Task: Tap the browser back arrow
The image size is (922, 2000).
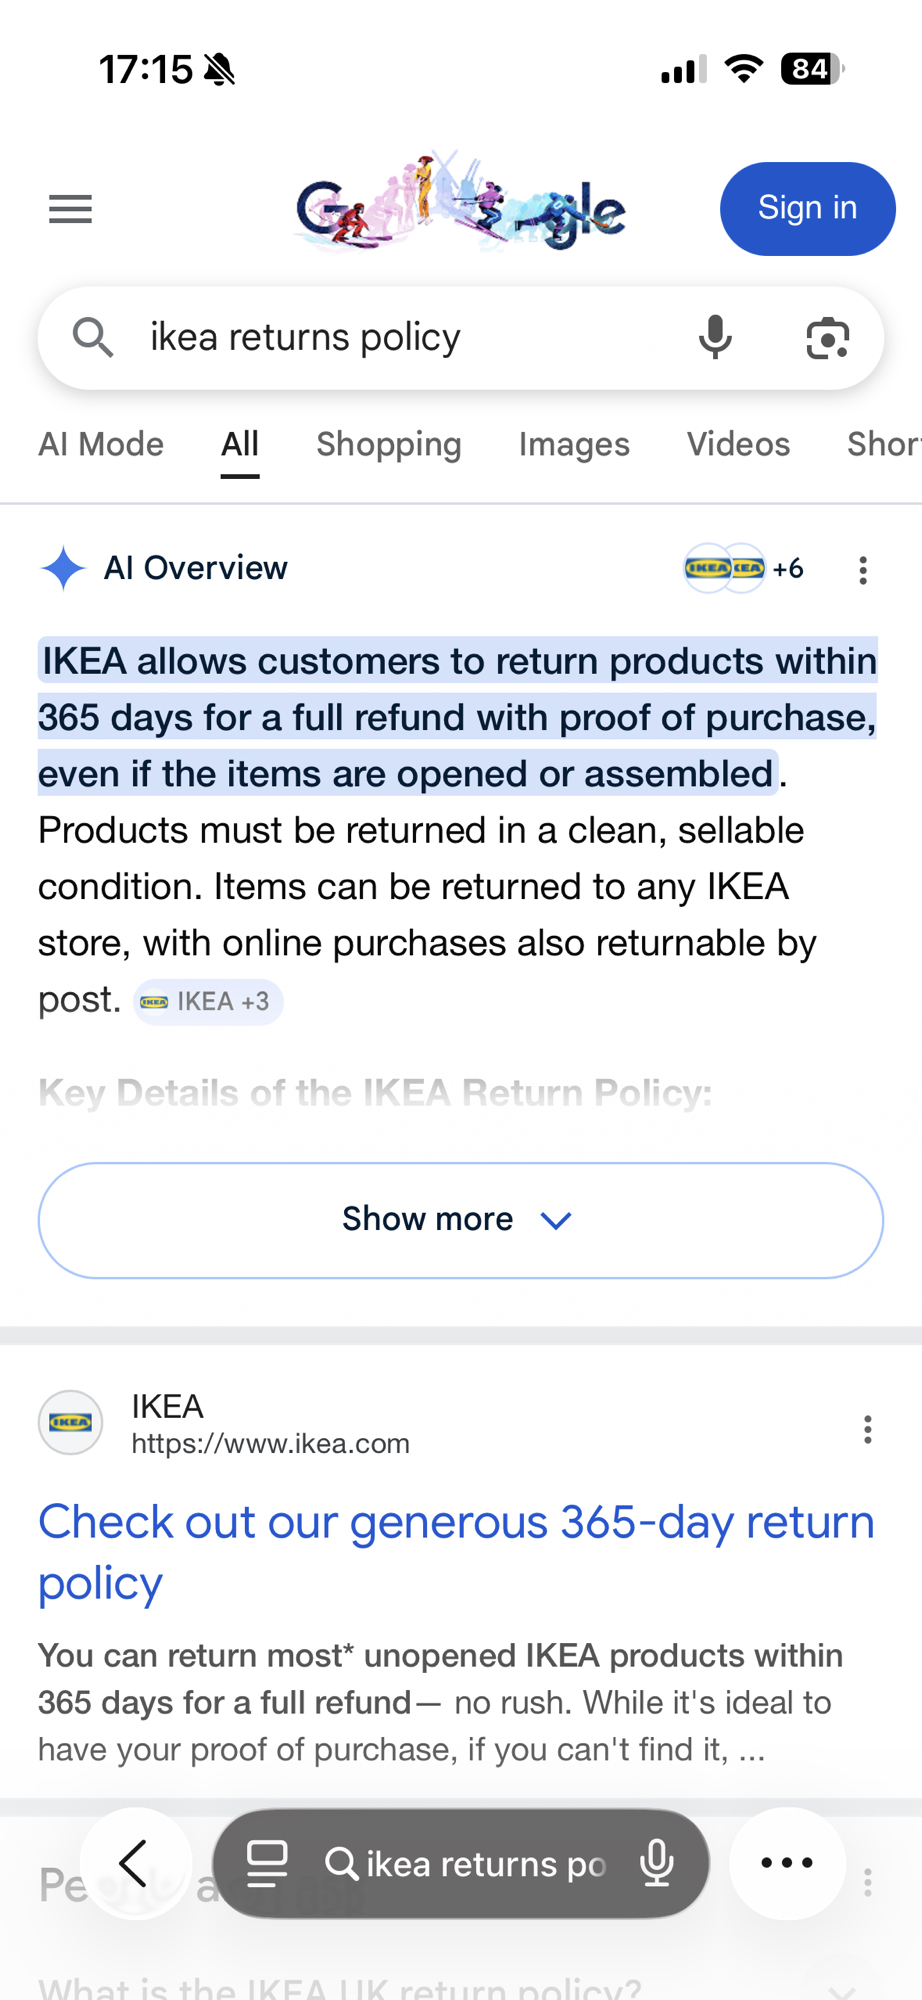Action: 134,1863
